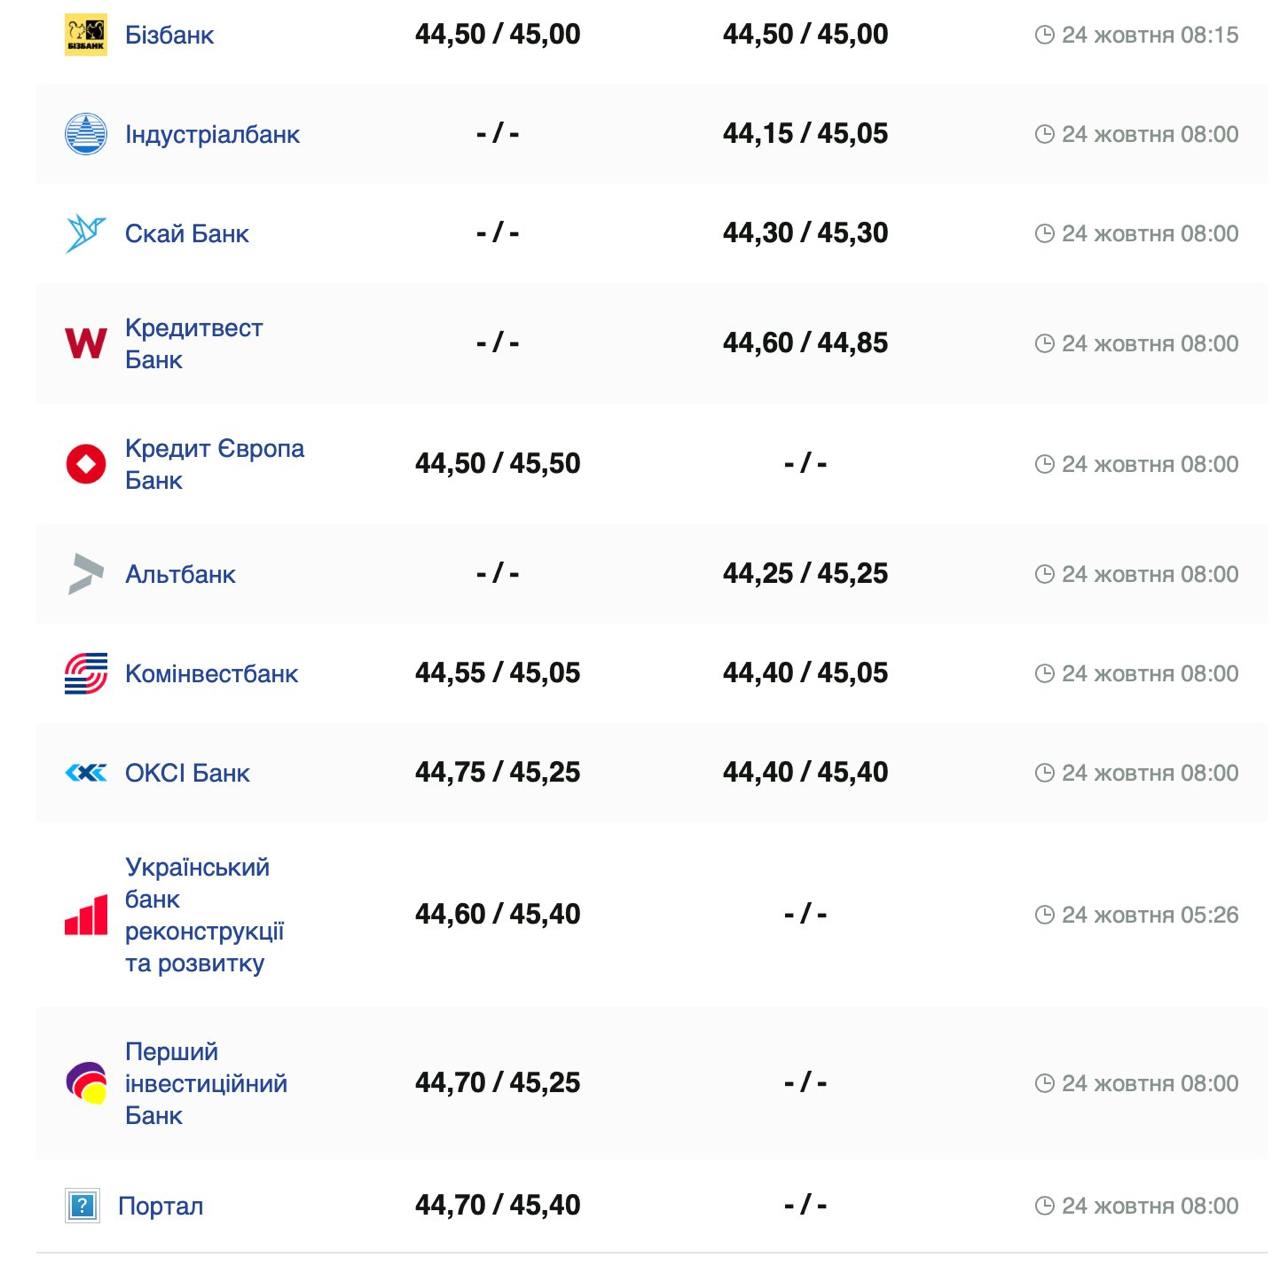1280x1274 pixels.
Task: Click the red bar-chart logo of Український банк
Action: [x=85, y=915]
